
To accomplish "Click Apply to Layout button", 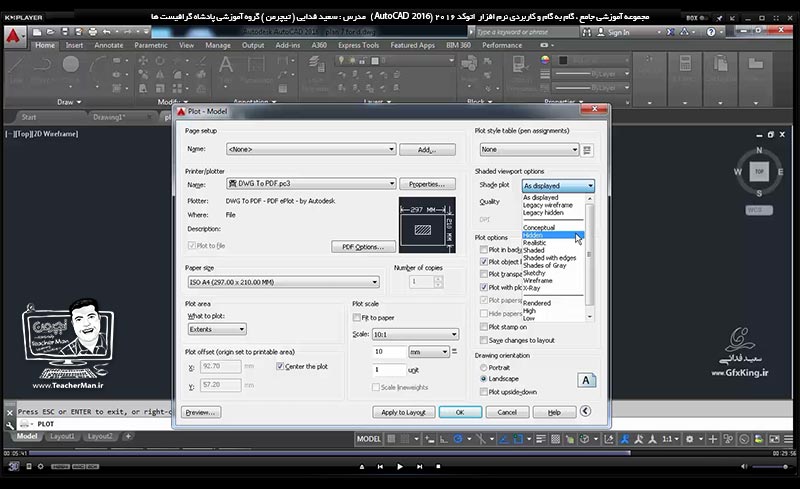I will coord(403,412).
